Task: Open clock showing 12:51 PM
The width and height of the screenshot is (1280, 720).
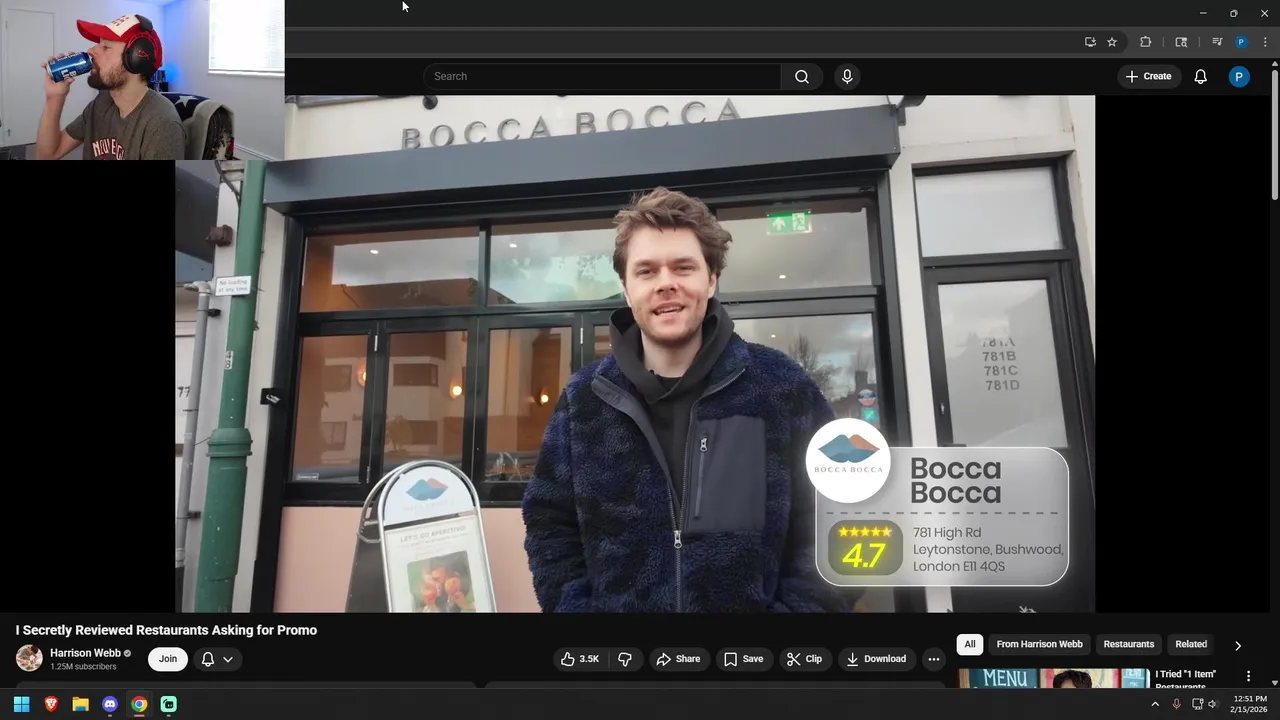Action: click(1250, 704)
